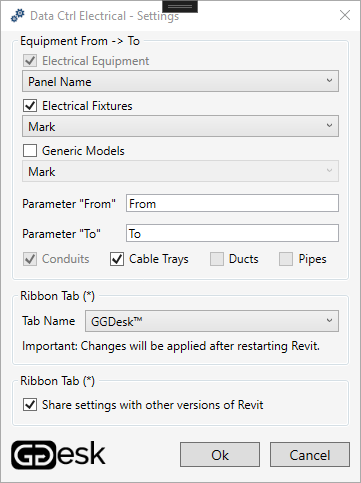Open the Panel Name dropdown
The image size is (361, 483).
point(180,81)
